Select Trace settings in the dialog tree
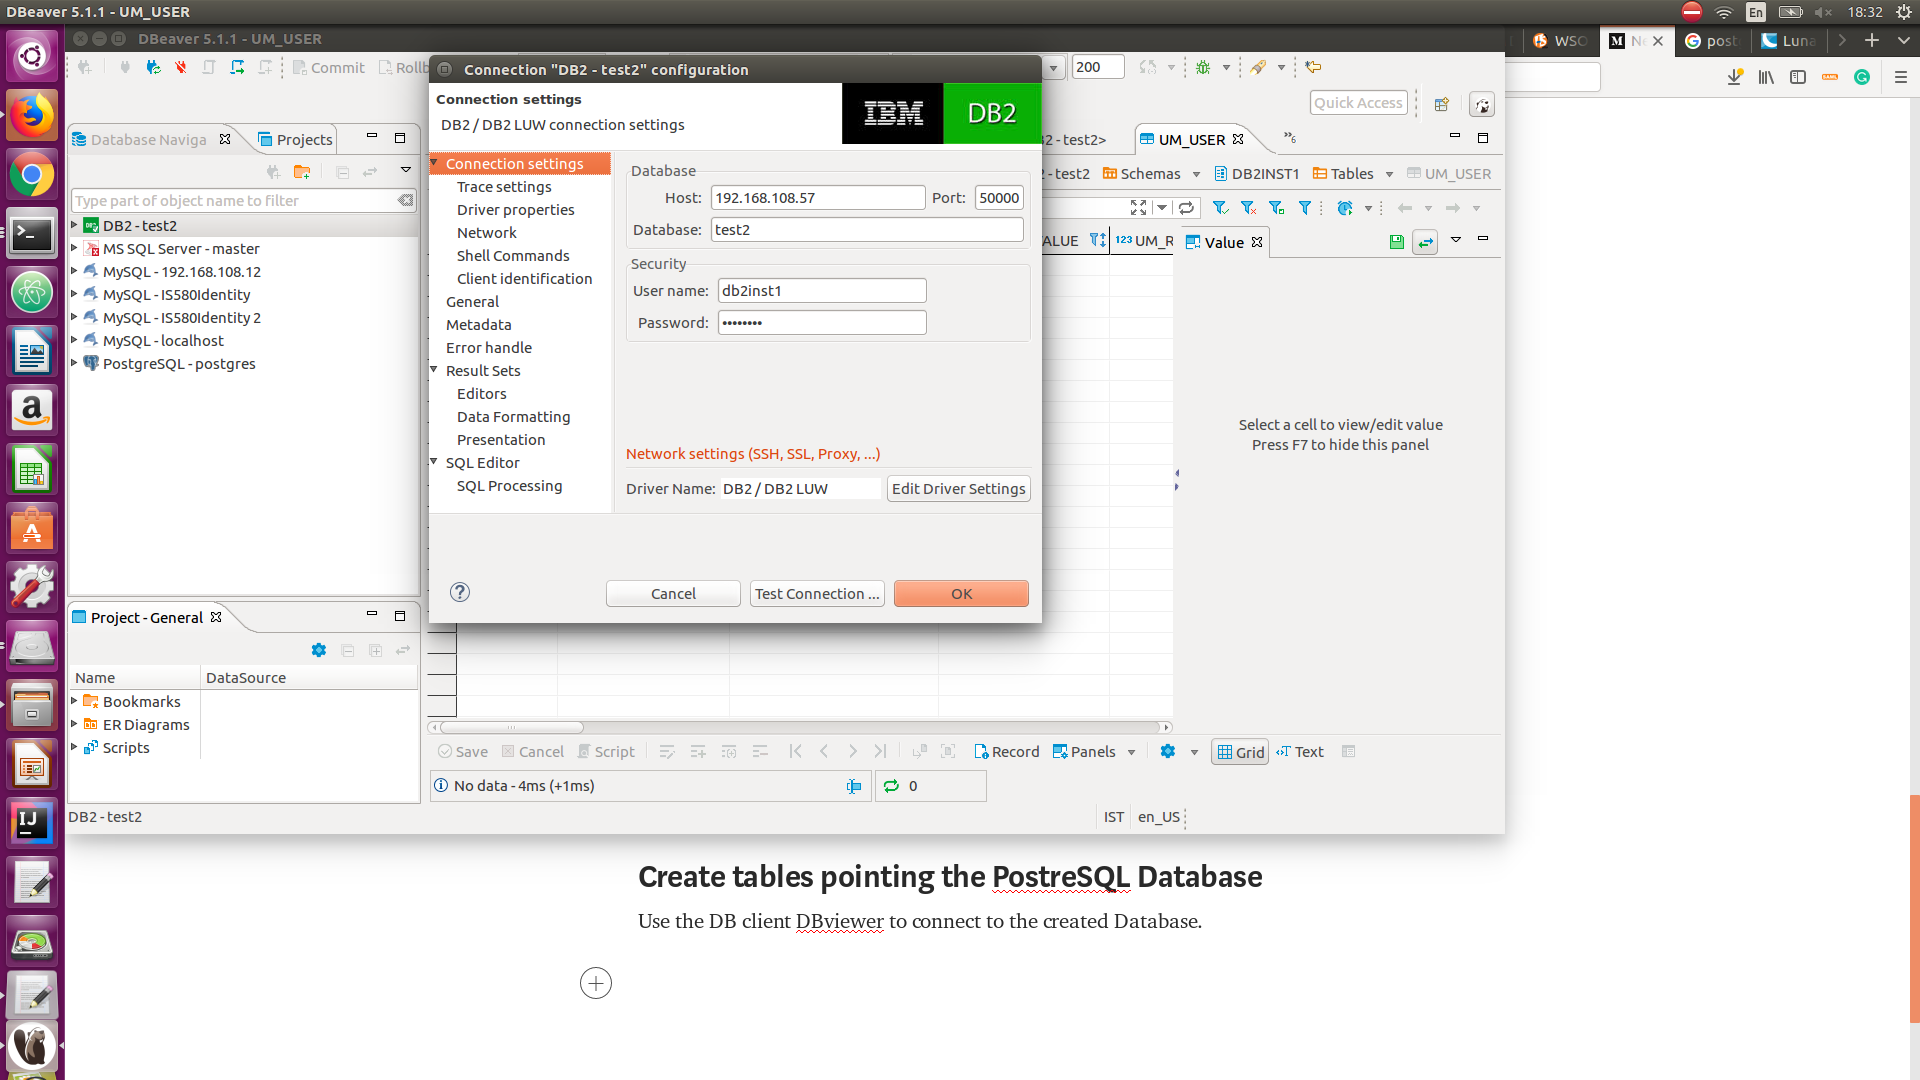Viewport: 1920px width, 1080px height. pyautogui.click(x=504, y=187)
